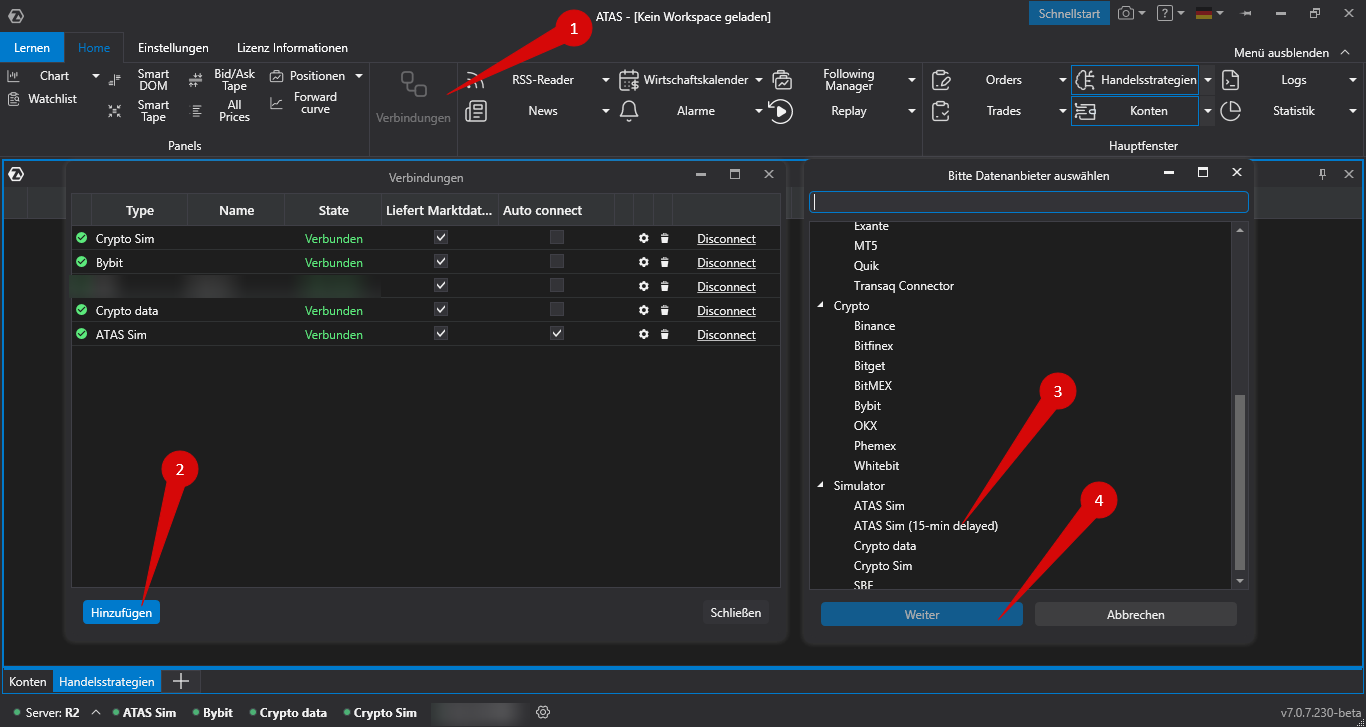This screenshot has height=727, width=1366.
Task: Collapse the Simulator provider group
Action: tap(822, 486)
